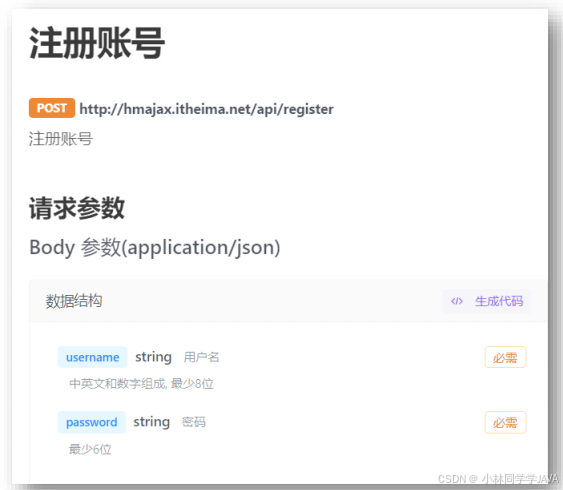Select the register API URL text
Viewport: 563px width, 490px height.
click(206, 109)
